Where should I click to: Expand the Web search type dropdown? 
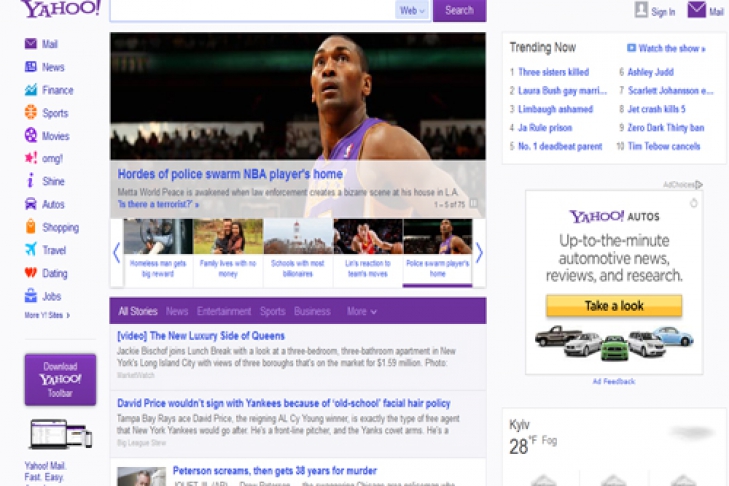412,10
